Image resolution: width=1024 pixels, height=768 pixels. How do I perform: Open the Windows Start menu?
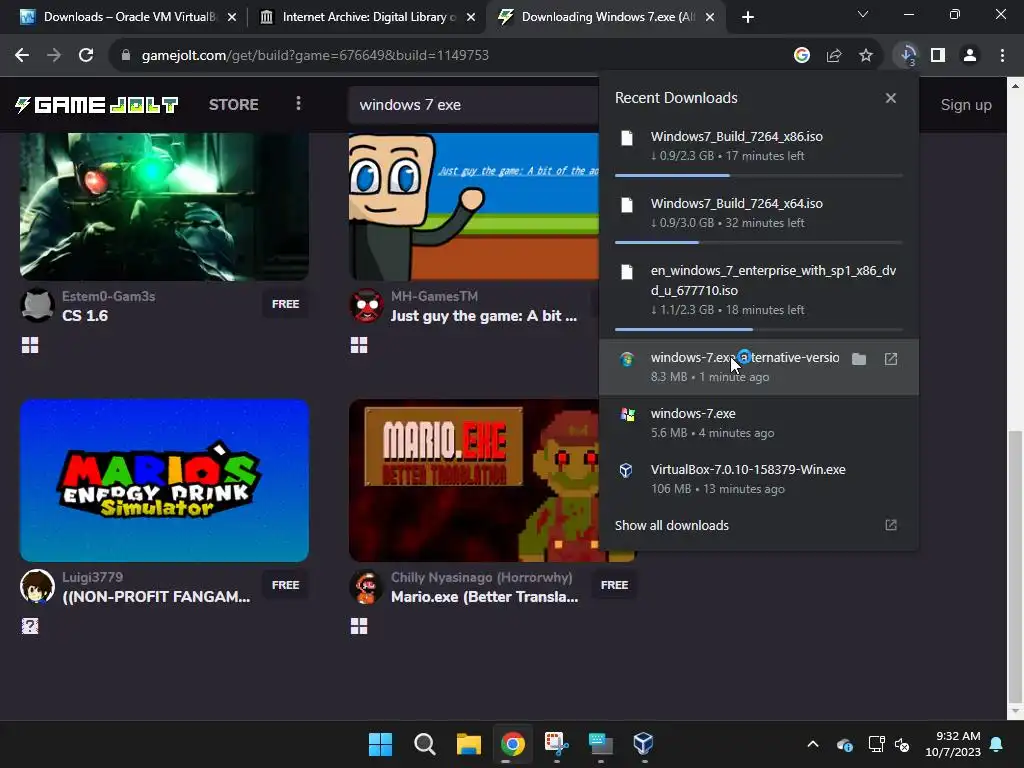tap(380, 744)
